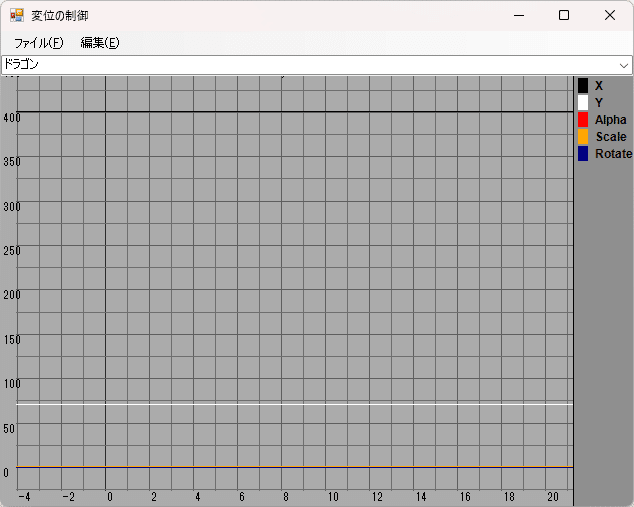Viewport: 634px width, 507px height.
Task: Select the red Alpha color swatch
Action: (x=583, y=120)
